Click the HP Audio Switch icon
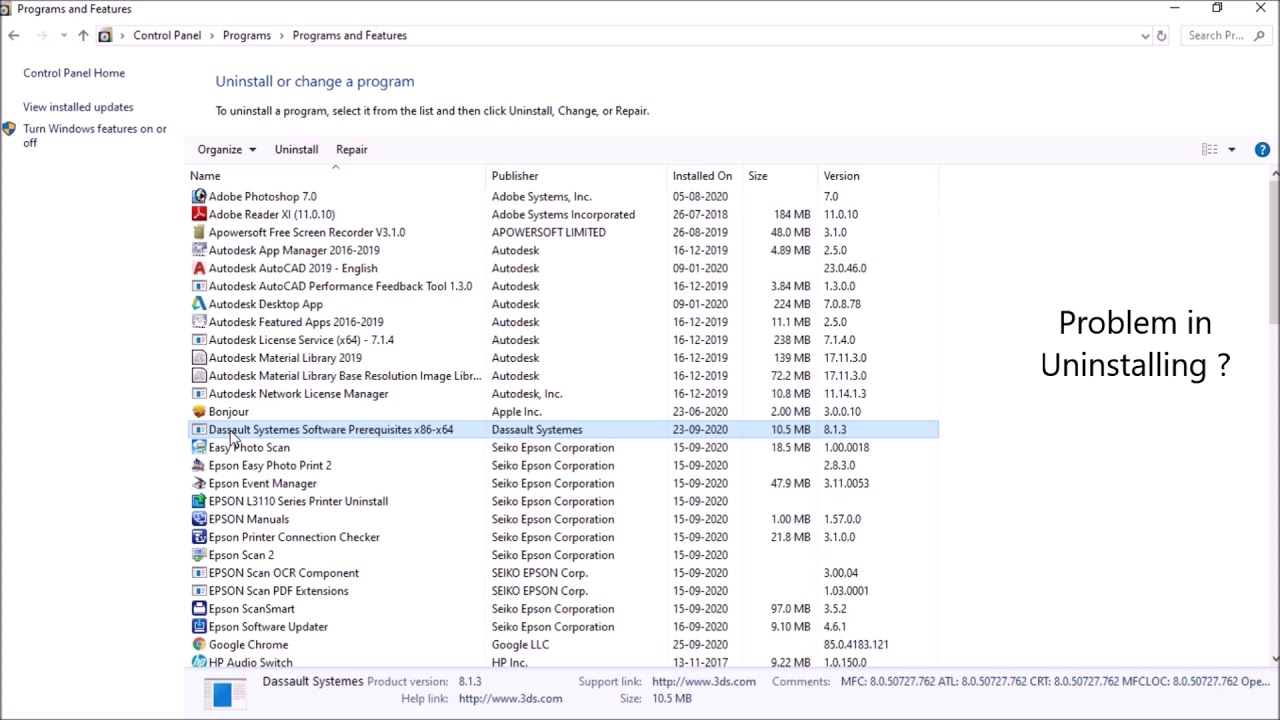This screenshot has width=1280, height=720. click(x=199, y=662)
